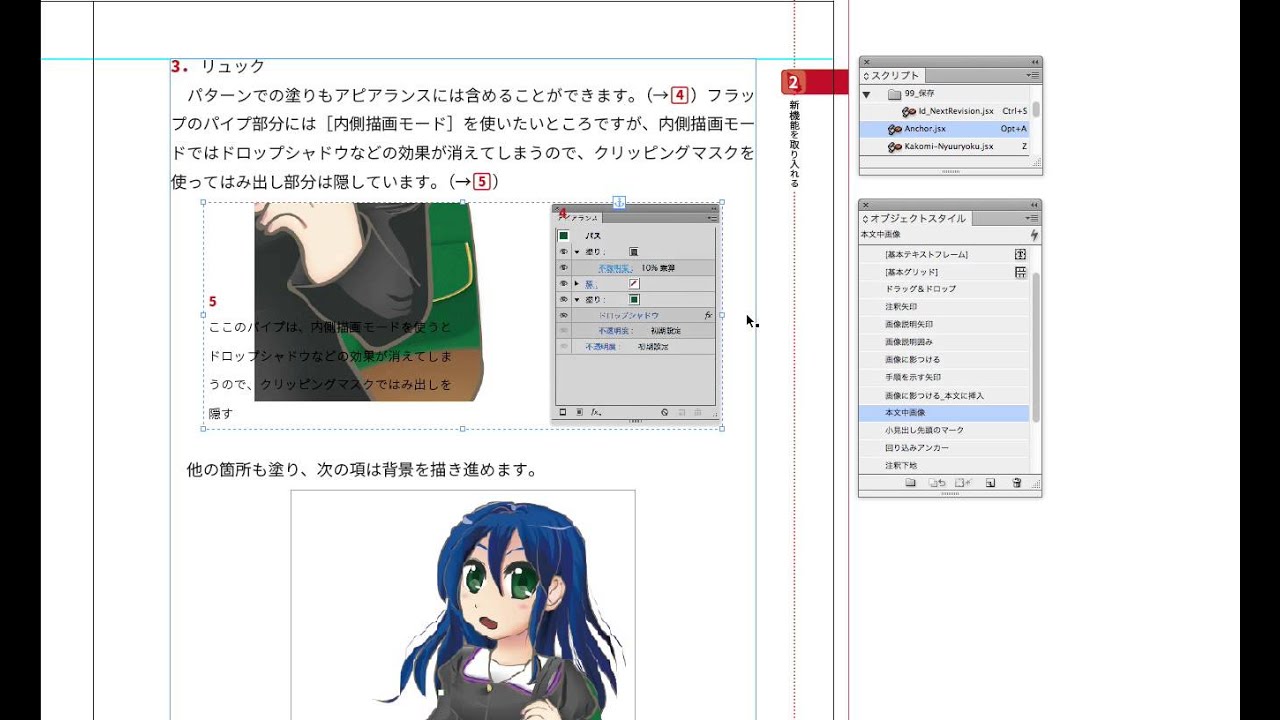
Task: Select the placed backpack illustration image
Action: pyautogui.click(x=369, y=302)
